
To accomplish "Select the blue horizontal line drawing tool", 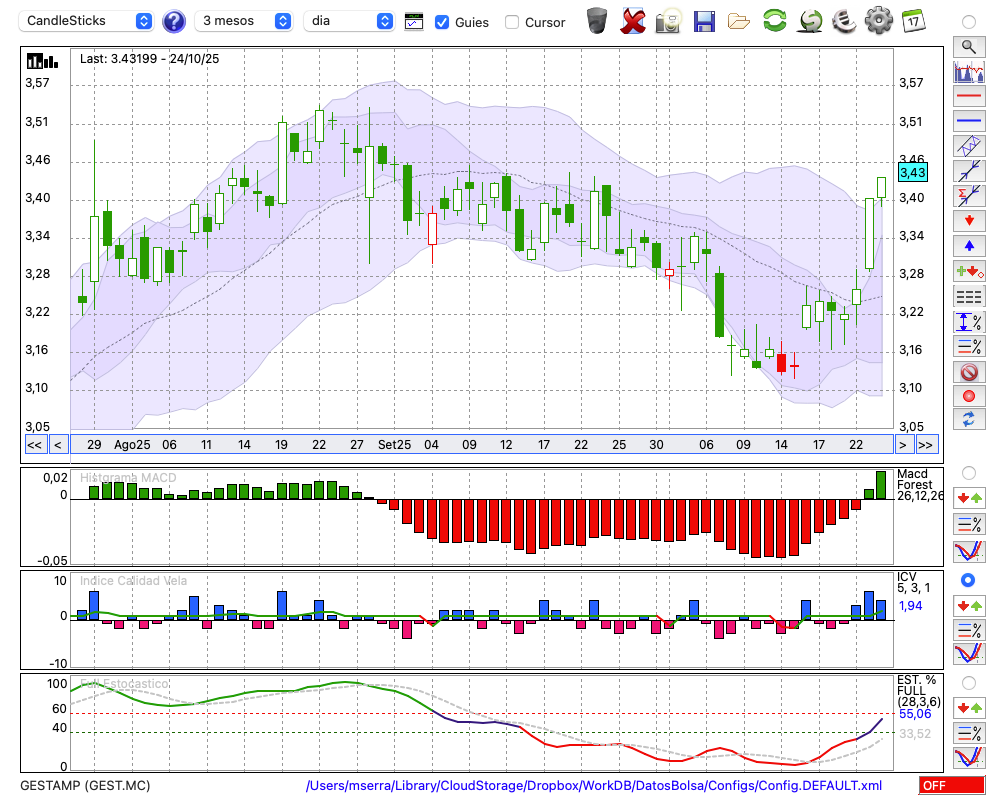I will coord(968,121).
